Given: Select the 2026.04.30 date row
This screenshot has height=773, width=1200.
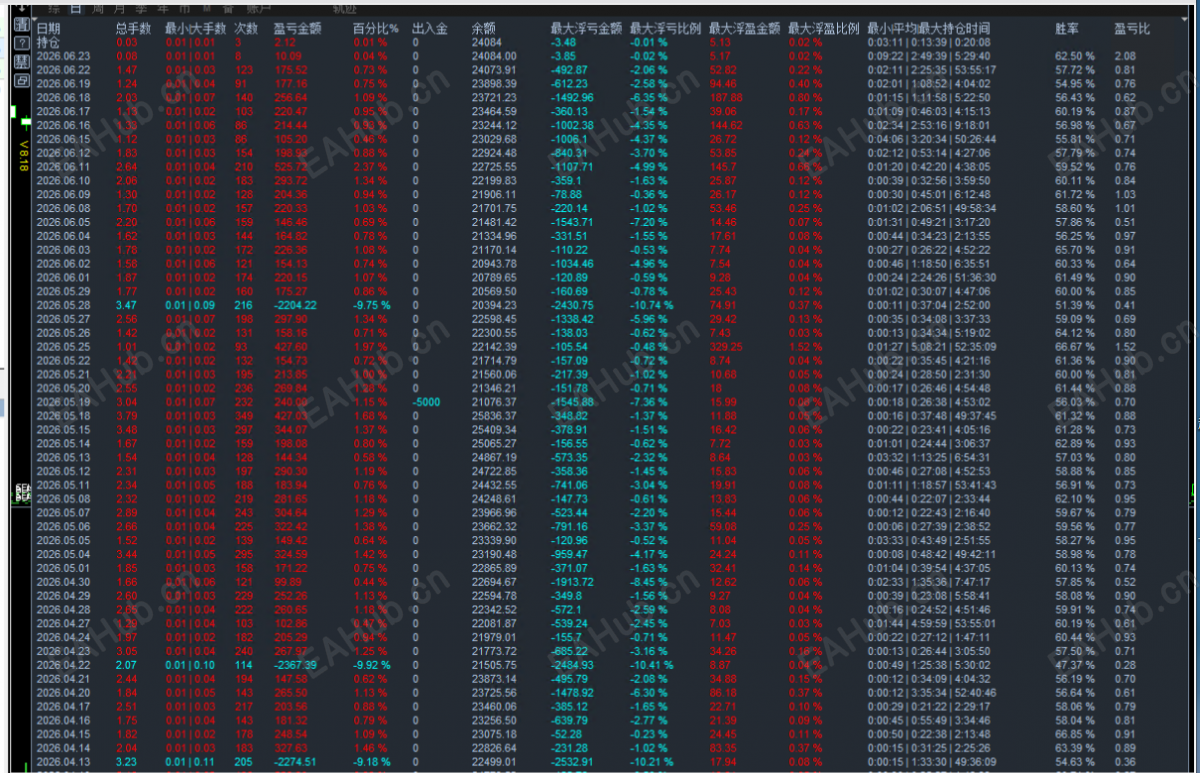Looking at the screenshot, I should pyautogui.click(x=62, y=581).
